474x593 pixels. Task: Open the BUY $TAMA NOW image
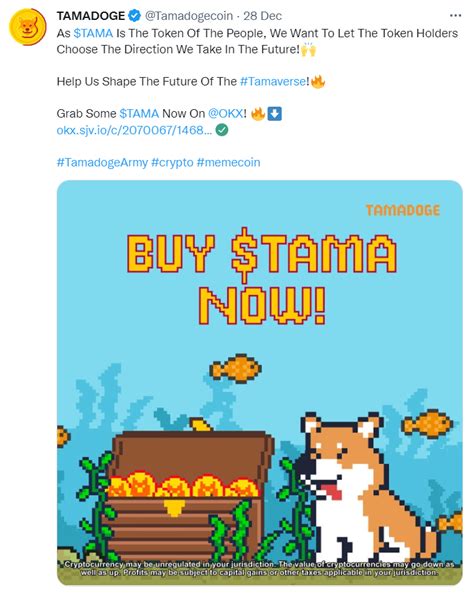(x=260, y=383)
